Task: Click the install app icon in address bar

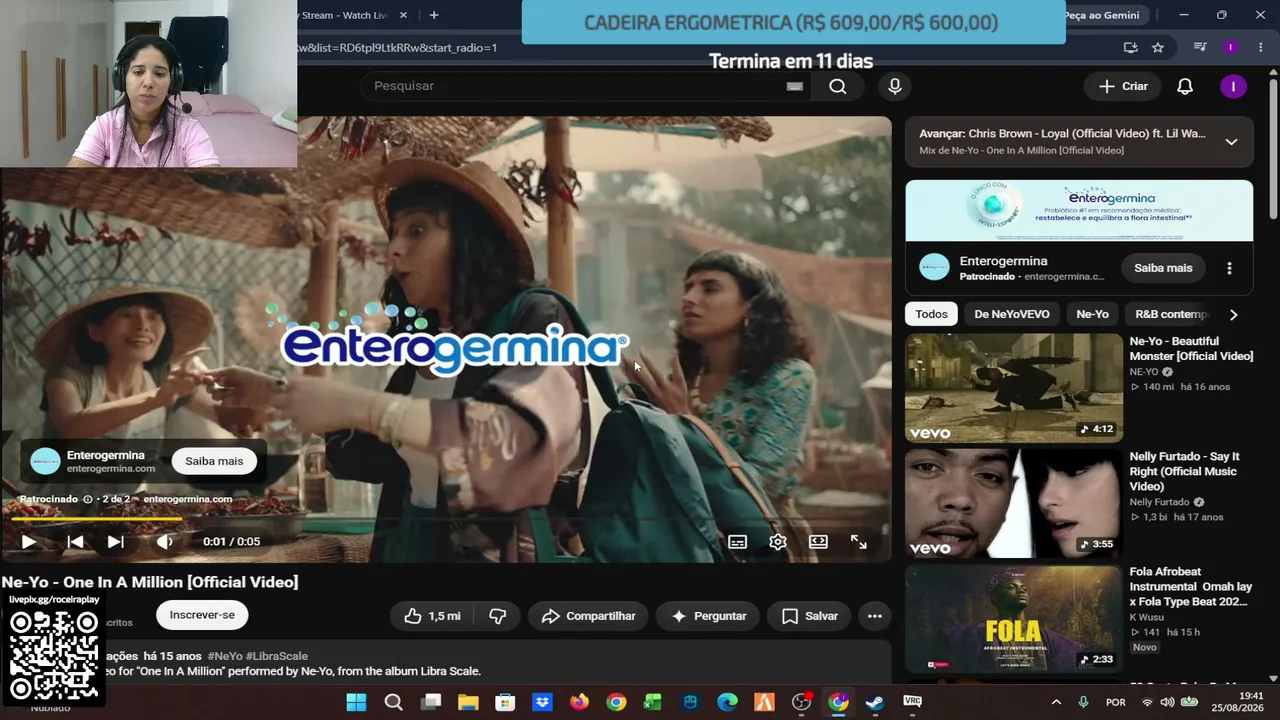Action: pos(1130,47)
